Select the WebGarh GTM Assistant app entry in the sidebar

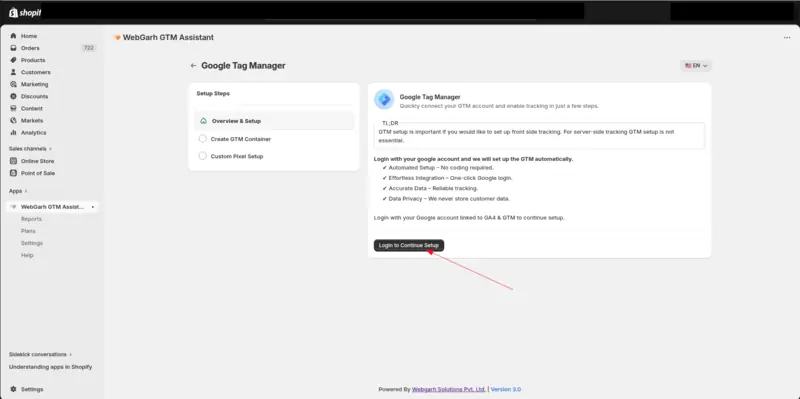pyautogui.click(x=52, y=207)
